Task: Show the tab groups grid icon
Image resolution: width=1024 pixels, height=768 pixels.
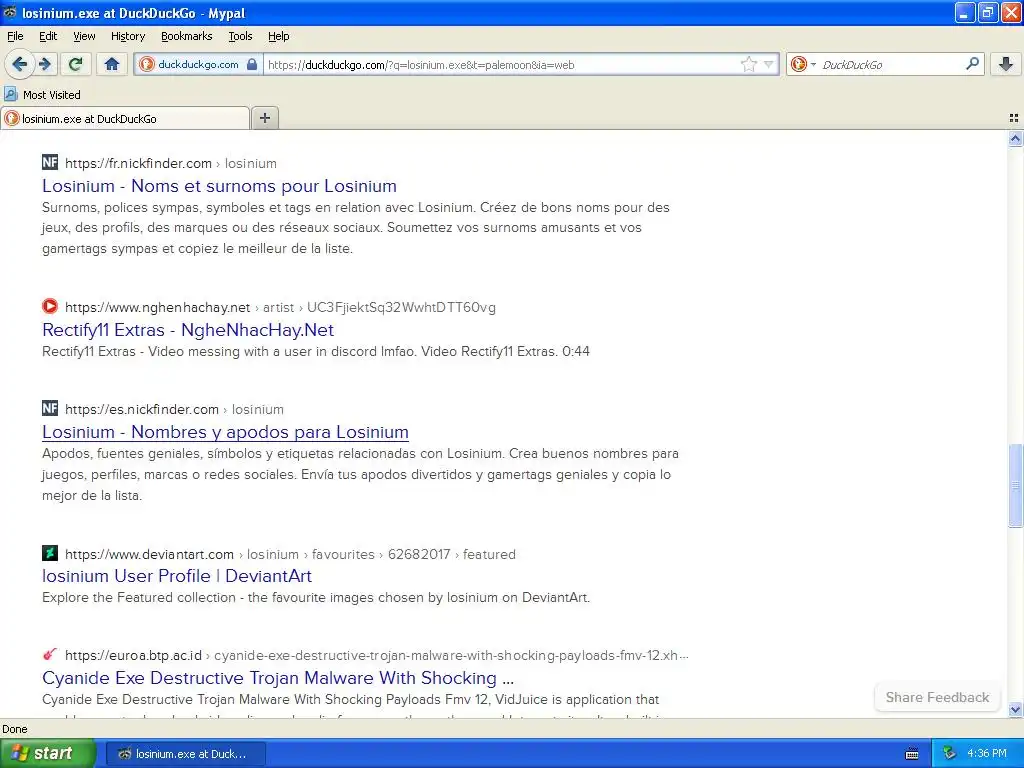Action: click(x=1014, y=118)
